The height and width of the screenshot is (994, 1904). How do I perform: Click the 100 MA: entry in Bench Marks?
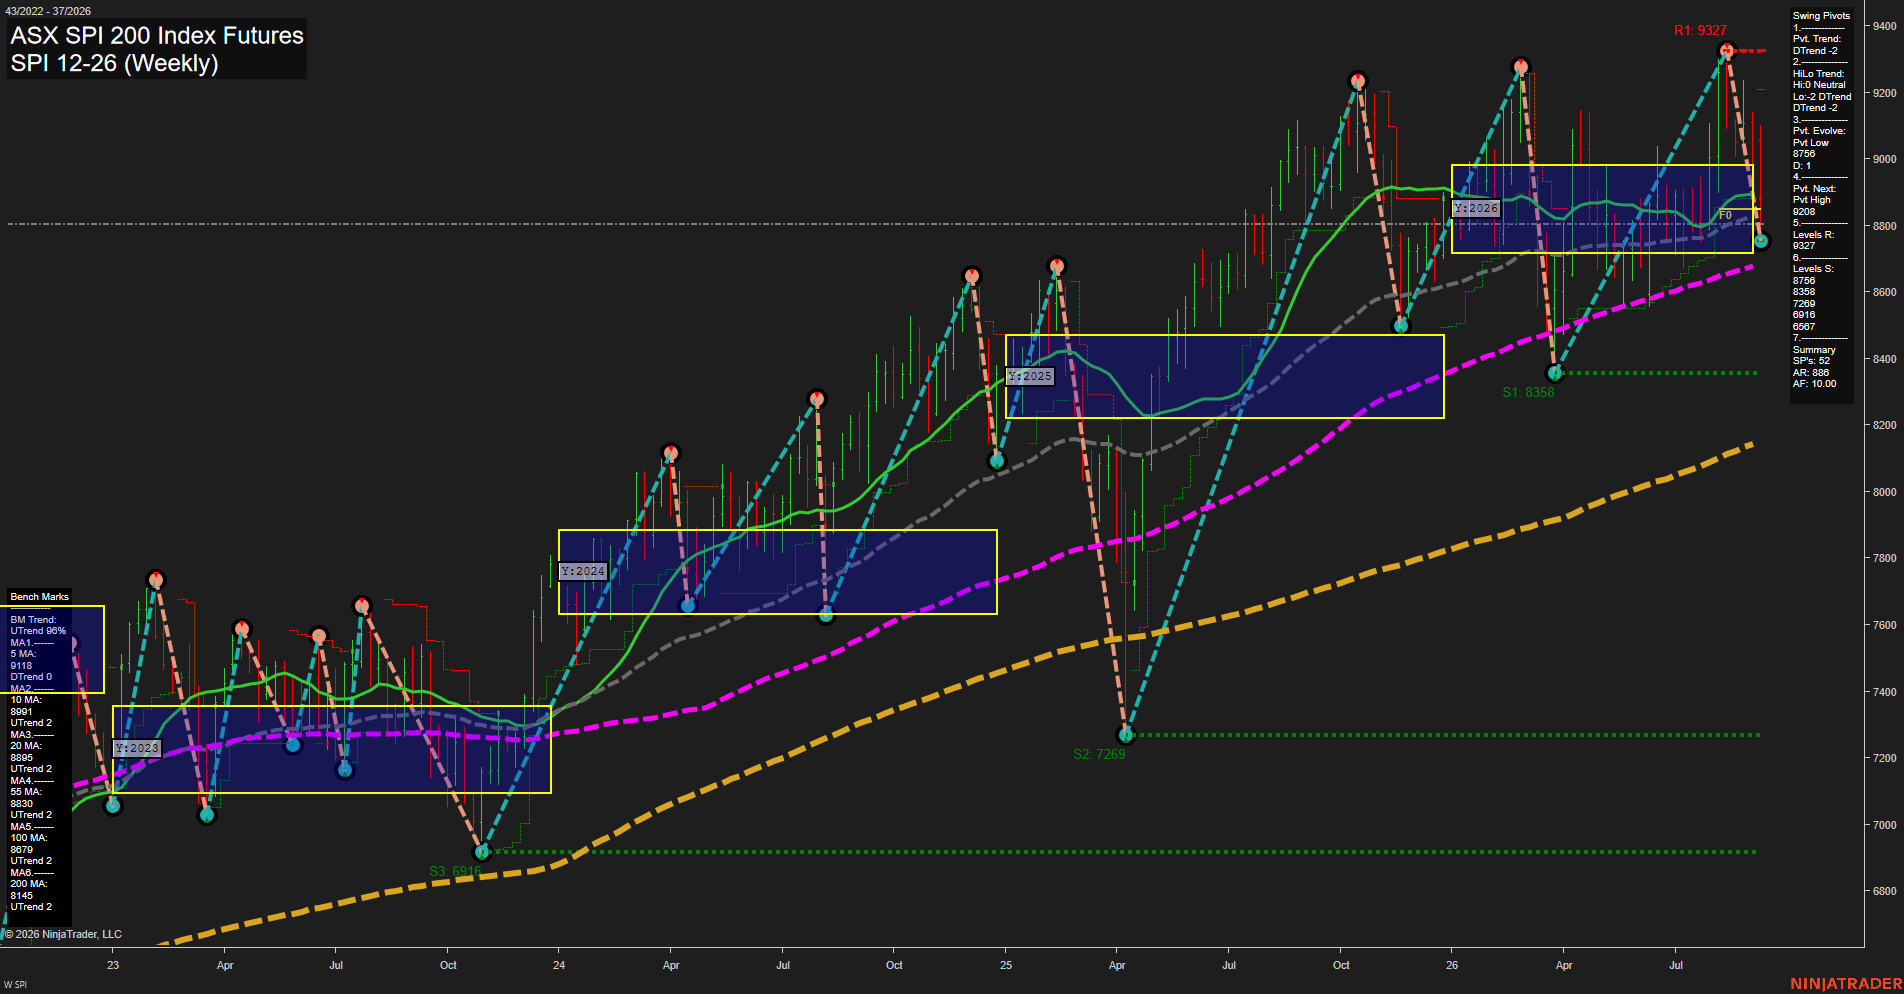coord(29,838)
